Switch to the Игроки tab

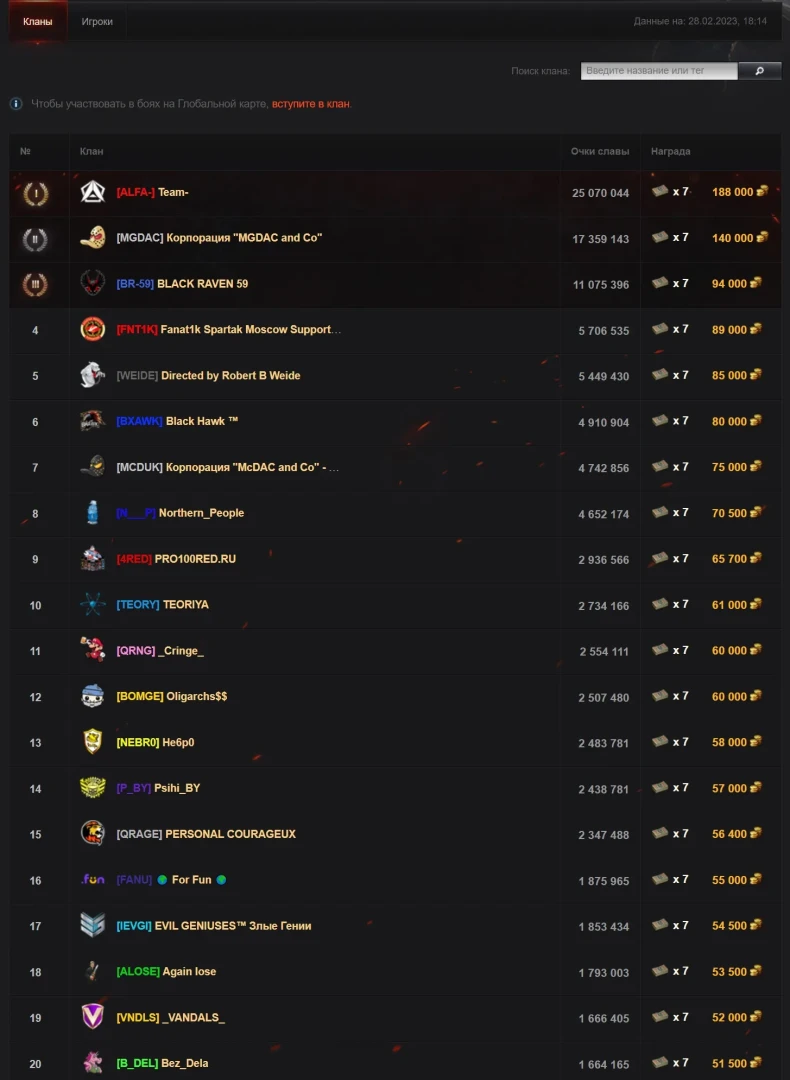tap(97, 21)
